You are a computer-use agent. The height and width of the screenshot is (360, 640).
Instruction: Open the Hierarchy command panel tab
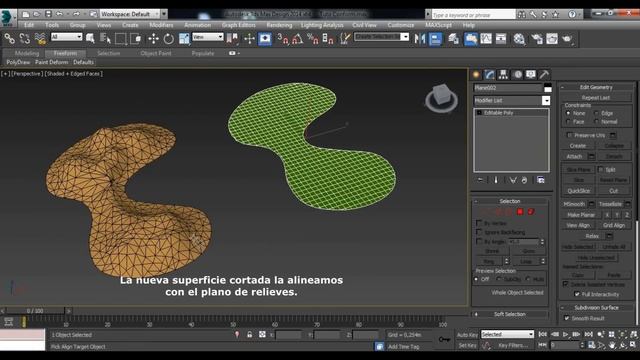click(x=503, y=74)
